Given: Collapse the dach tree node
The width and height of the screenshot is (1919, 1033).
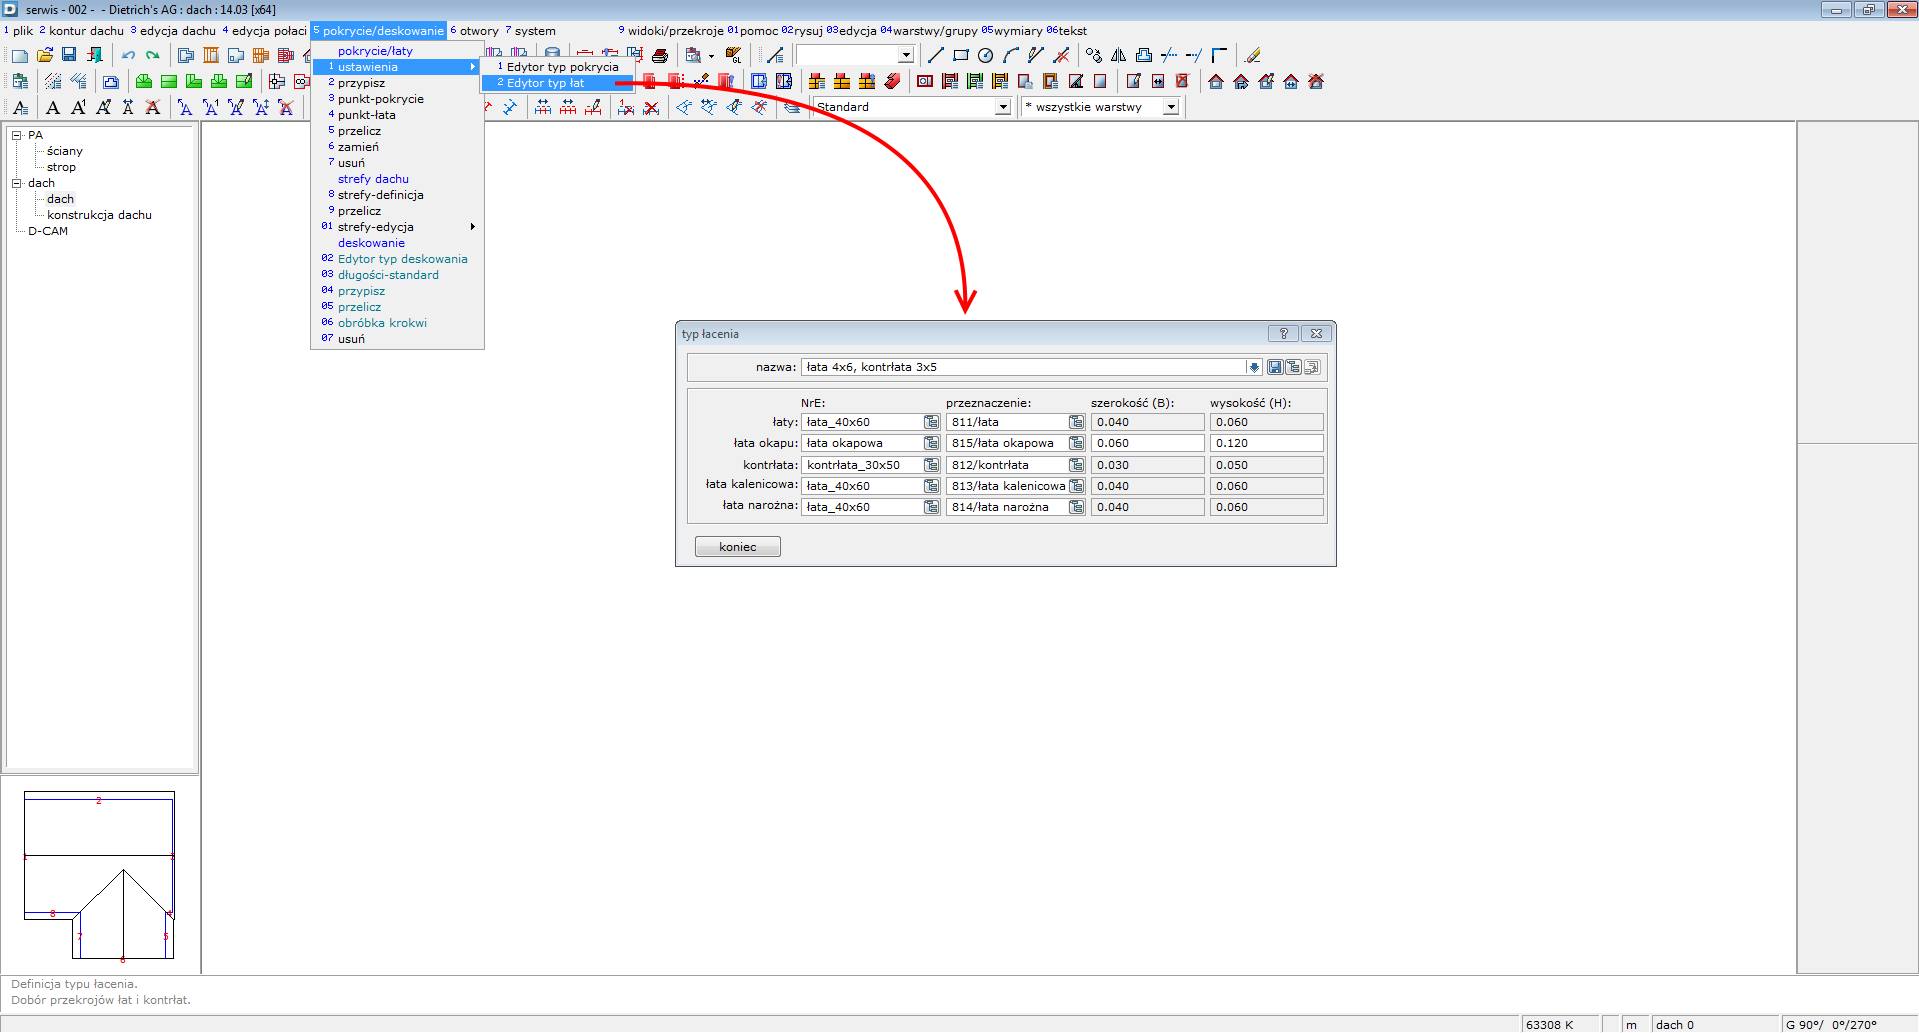Looking at the screenshot, I should point(17,183).
